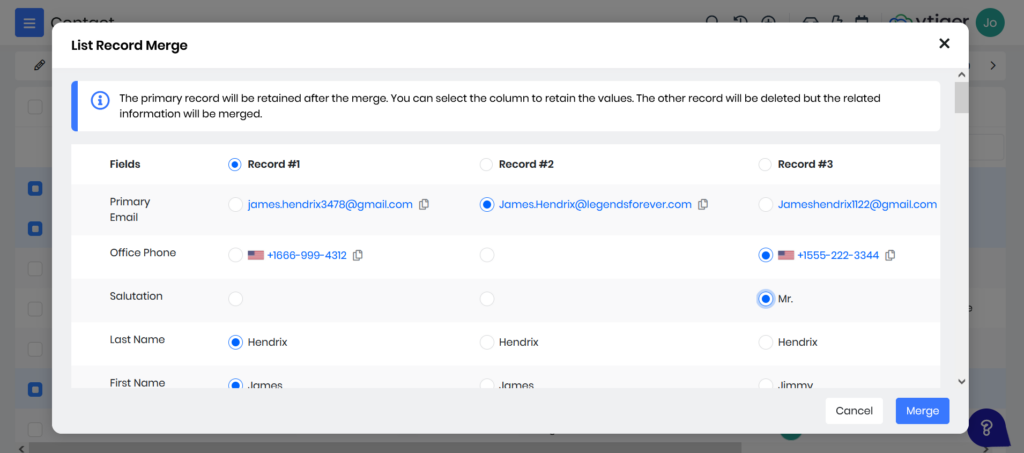Click the Merge button

(922, 411)
